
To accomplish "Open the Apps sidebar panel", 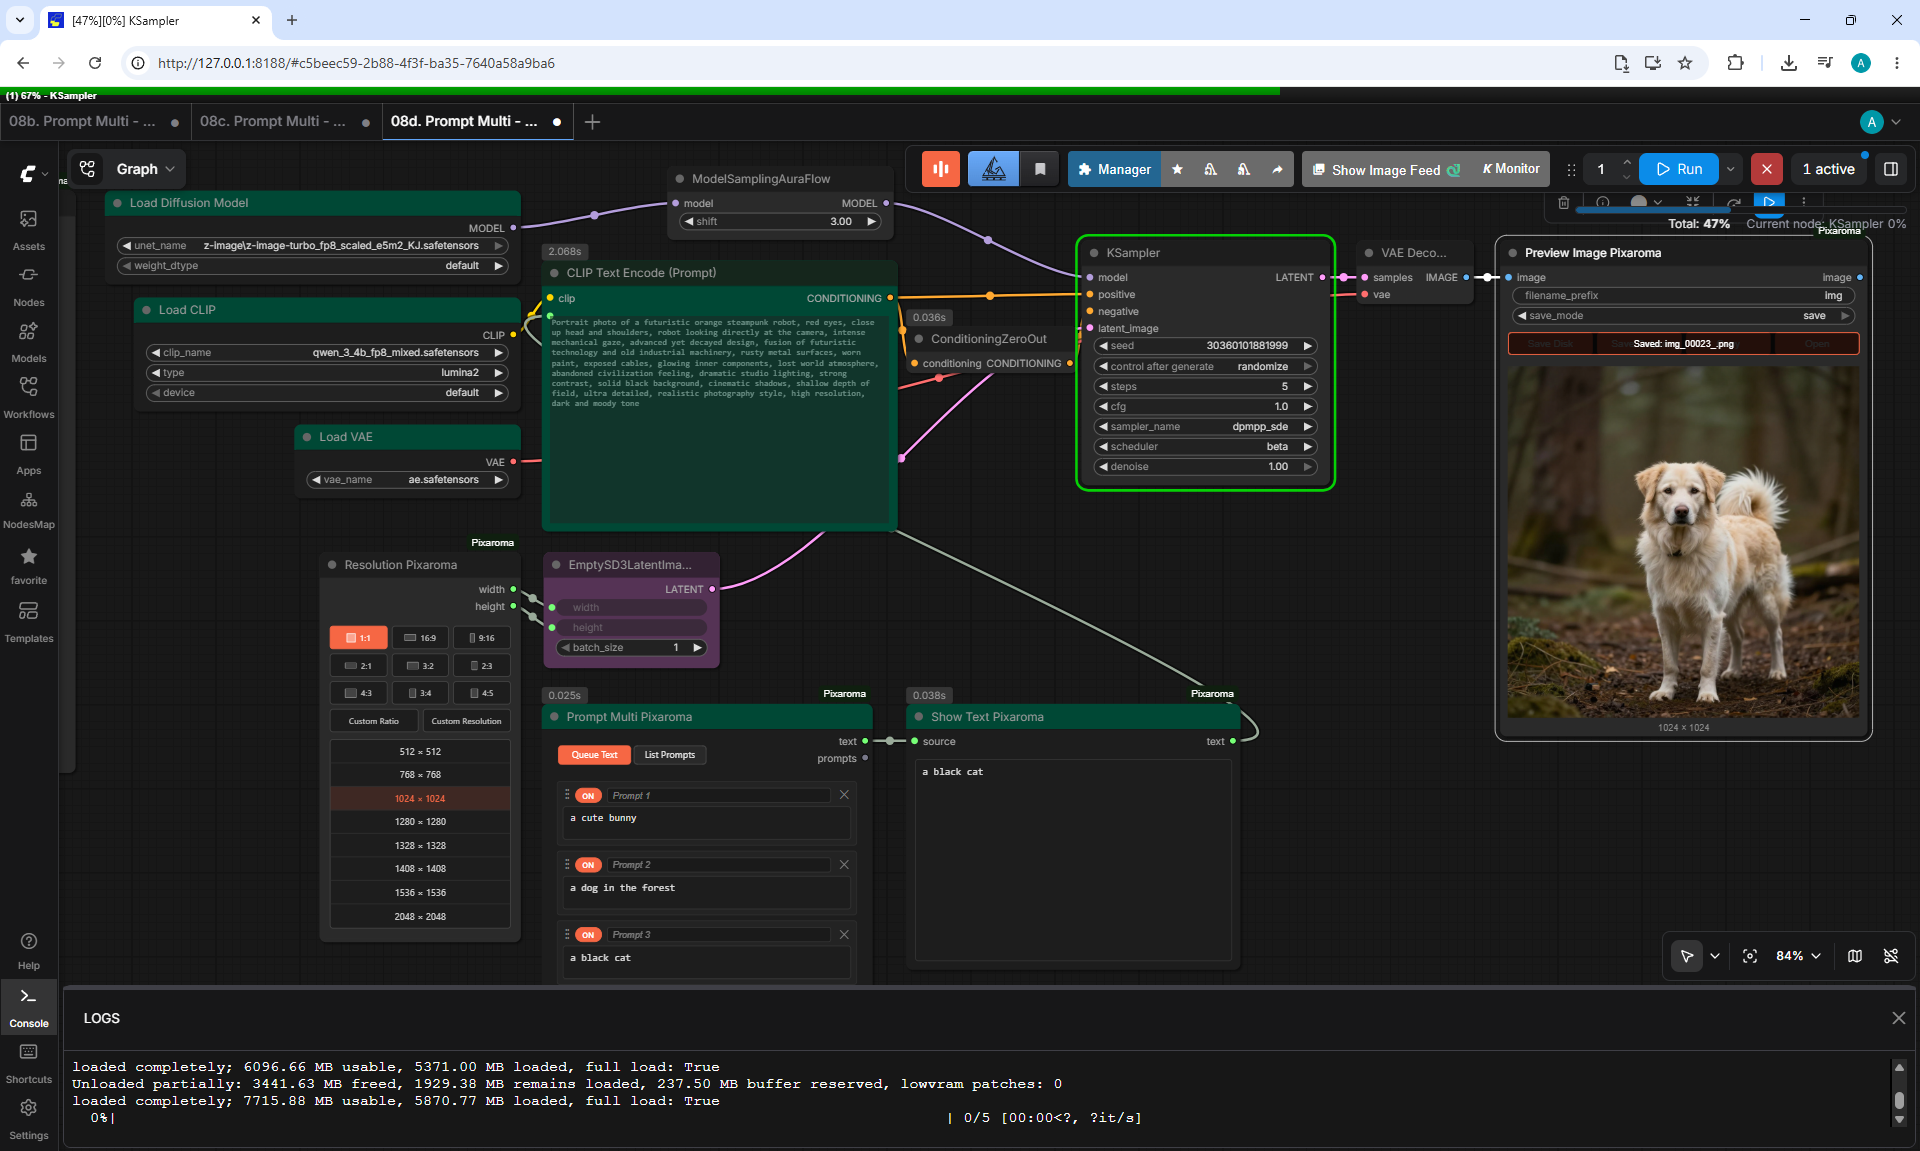I will click(29, 454).
